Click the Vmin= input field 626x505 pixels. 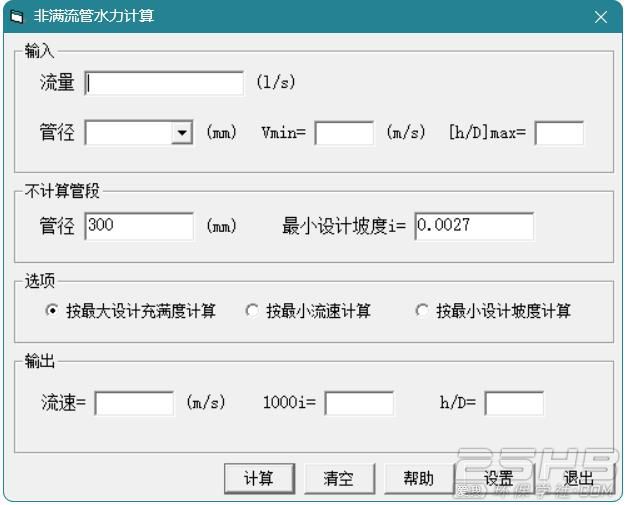point(344,133)
